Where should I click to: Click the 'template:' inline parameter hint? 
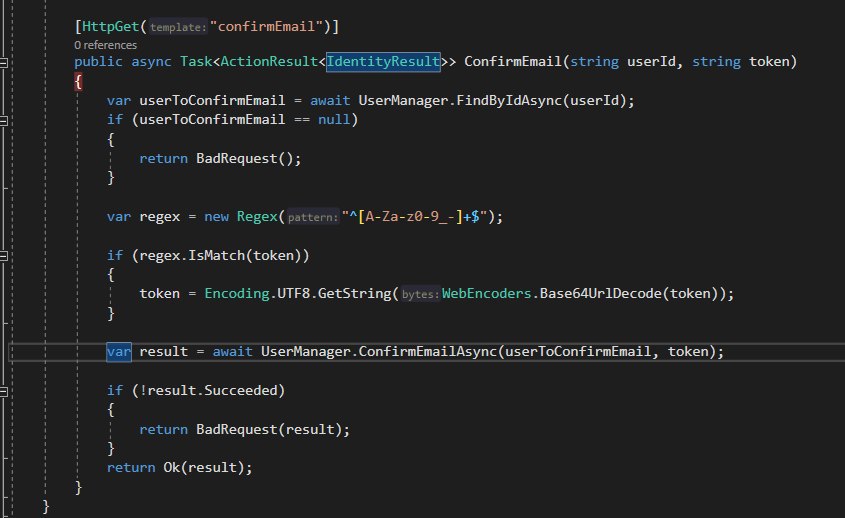coord(178,27)
